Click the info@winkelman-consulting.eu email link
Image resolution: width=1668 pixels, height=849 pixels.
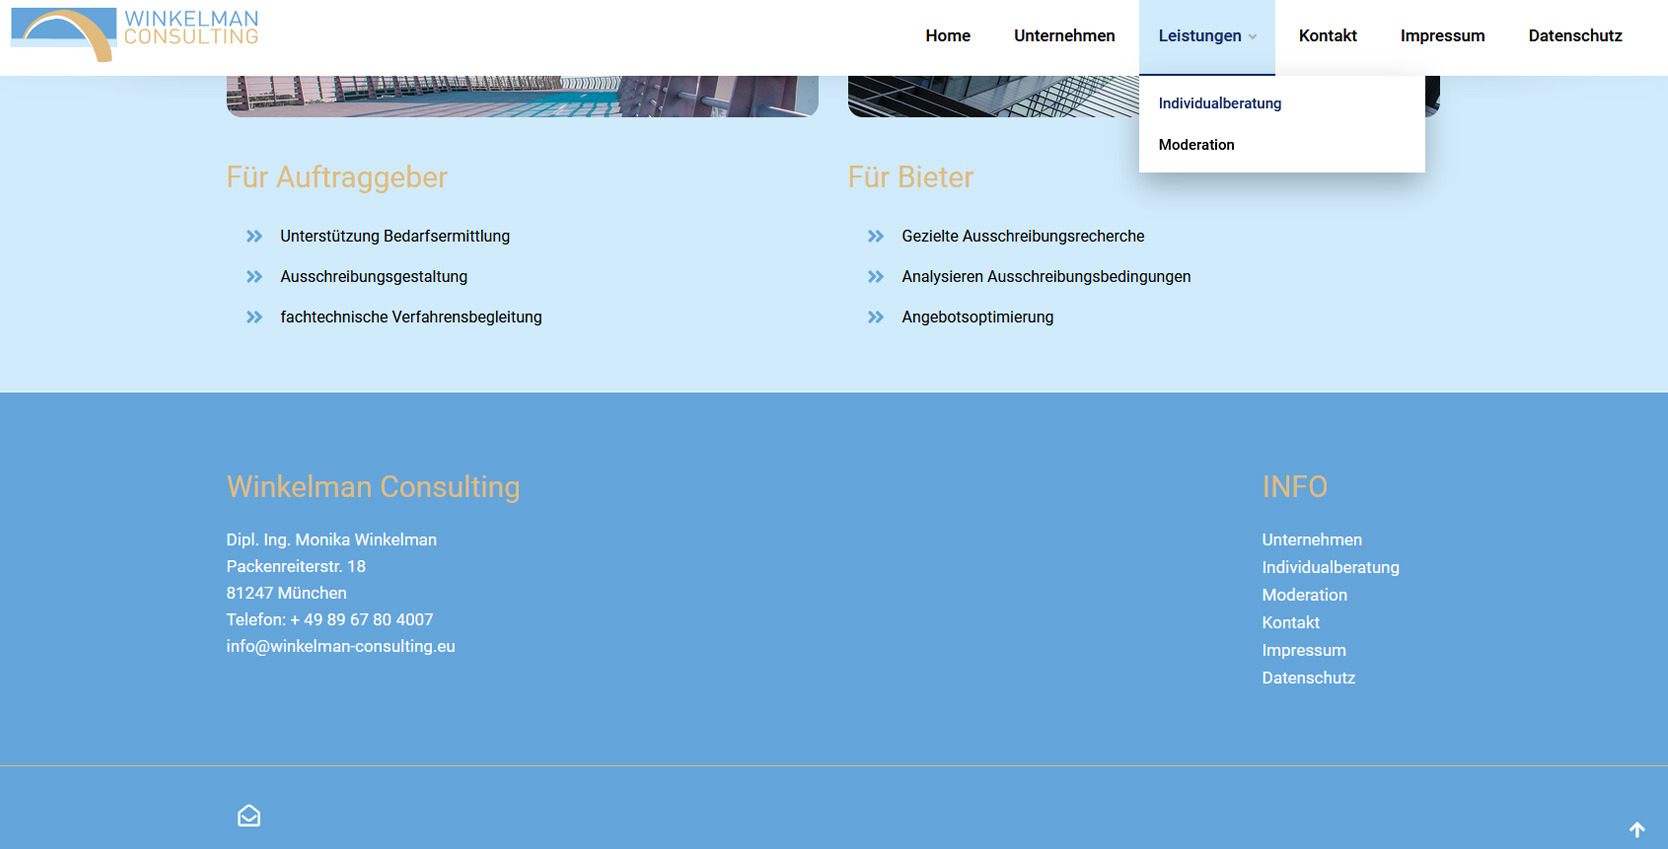[x=340, y=646]
